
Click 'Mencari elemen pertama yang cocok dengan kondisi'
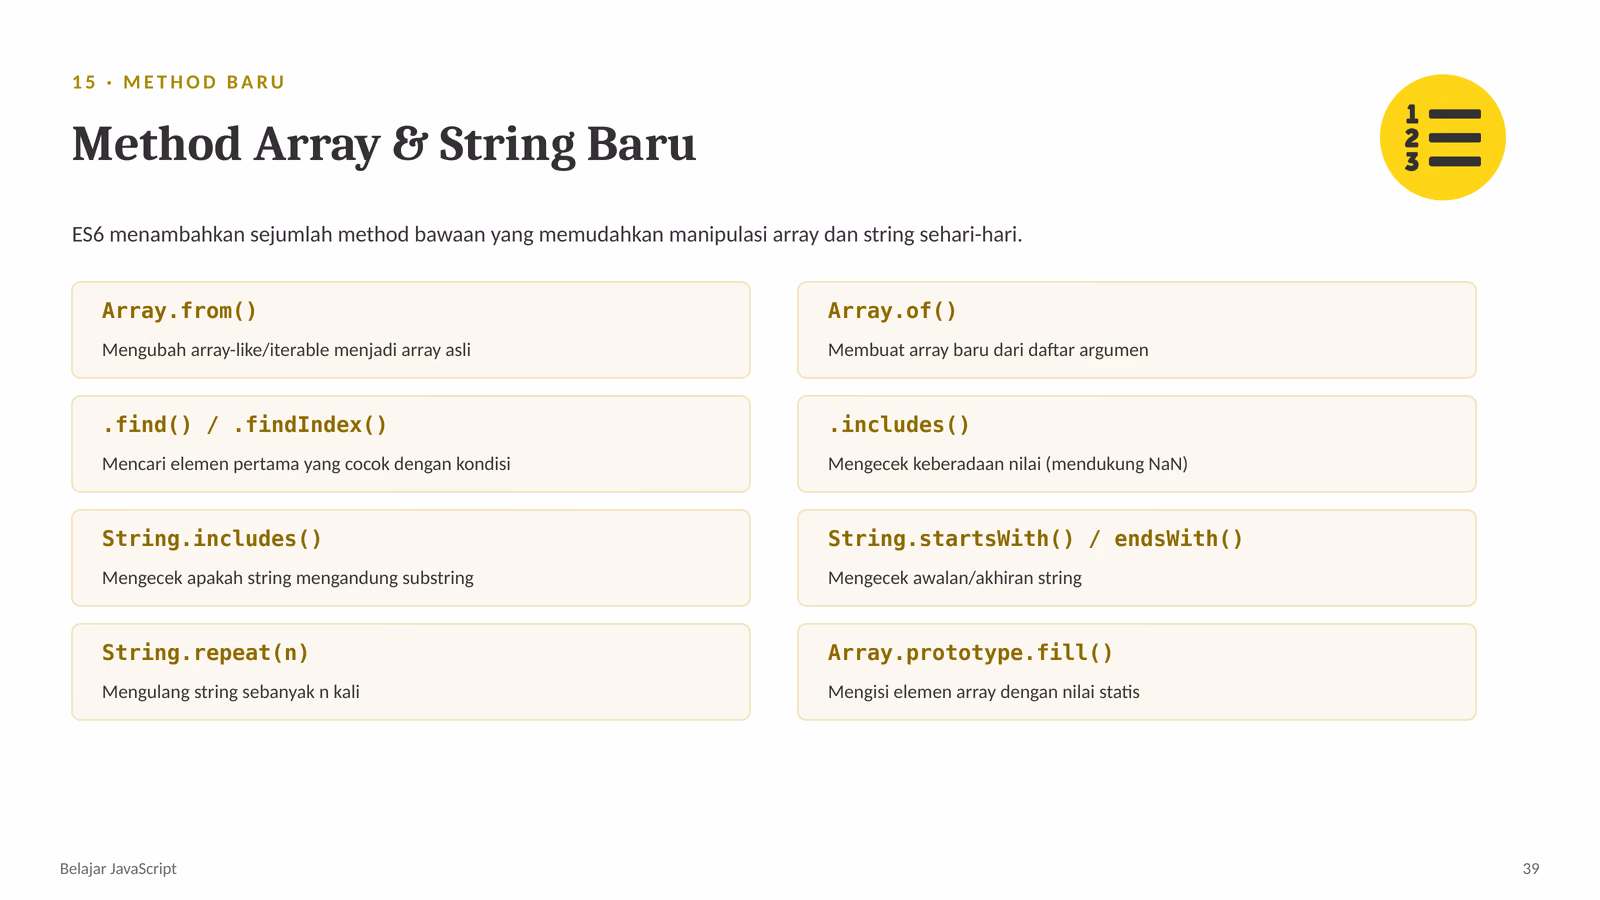point(306,464)
